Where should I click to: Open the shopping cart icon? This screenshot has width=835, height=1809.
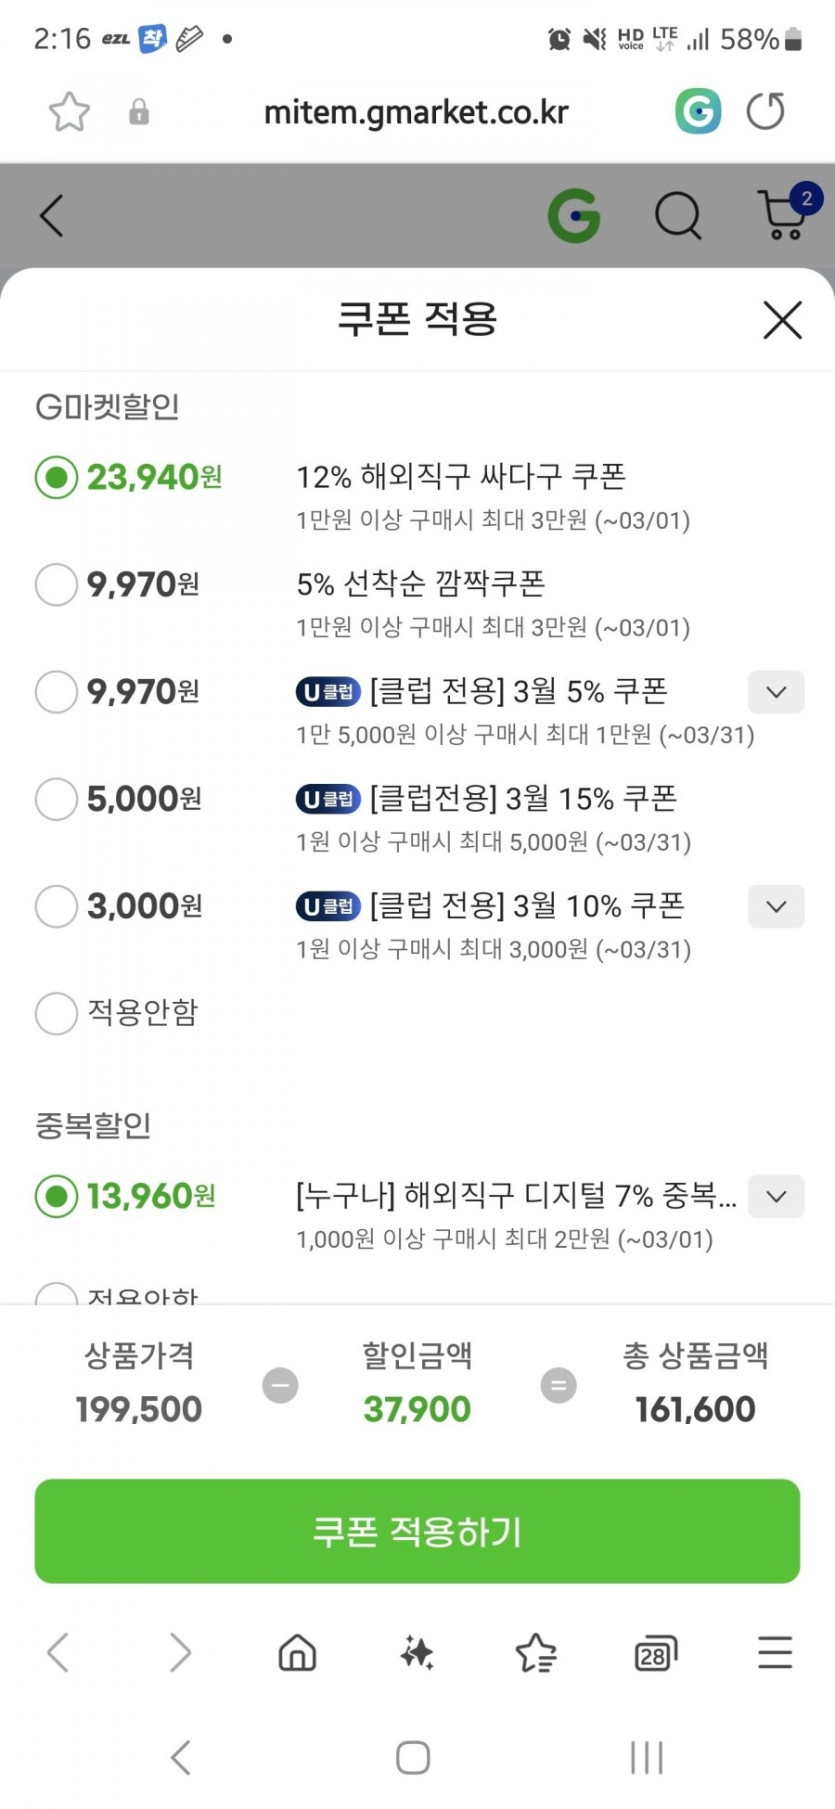tap(783, 214)
